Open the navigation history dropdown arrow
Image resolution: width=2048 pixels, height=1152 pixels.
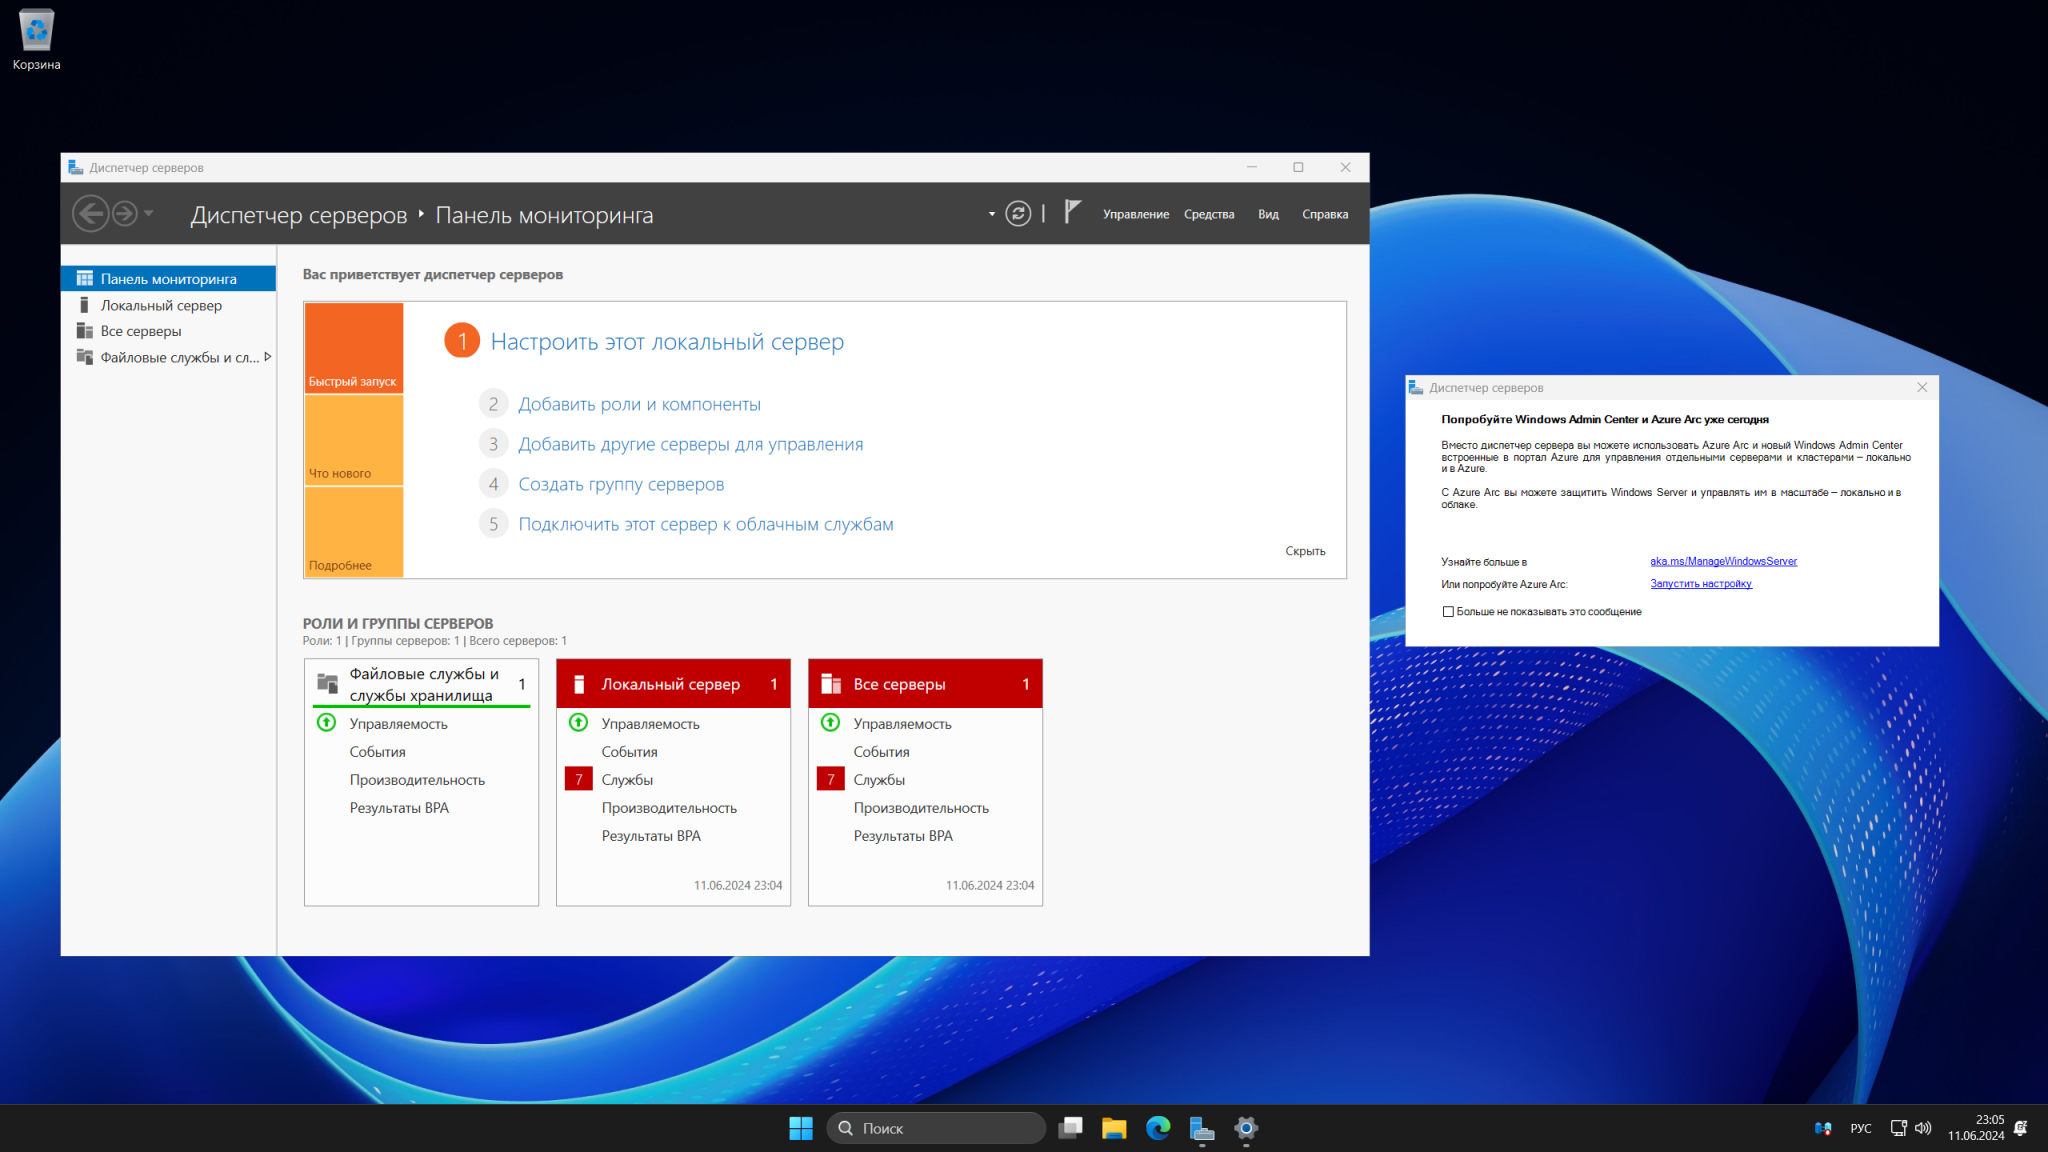[x=149, y=213]
